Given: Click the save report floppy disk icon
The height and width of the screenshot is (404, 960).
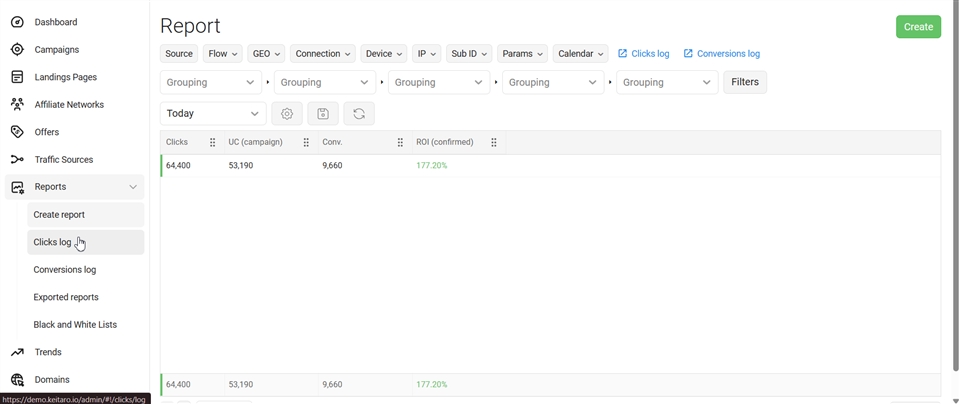Looking at the screenshot, I should pyautogui.click(x=323, y=114).
